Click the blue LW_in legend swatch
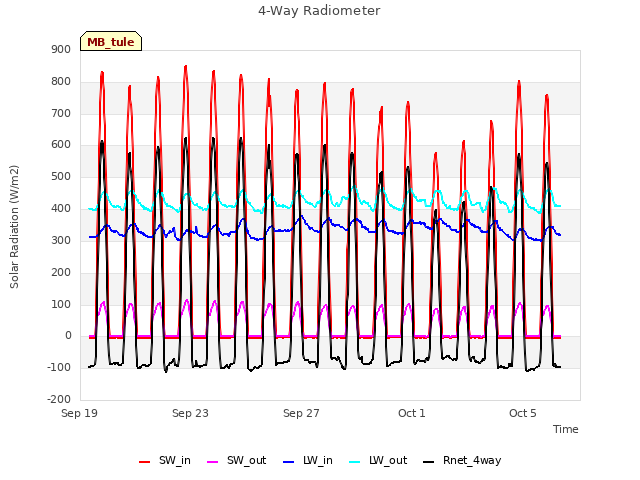The height and width of the screenshot is (480, 640). 288,462
